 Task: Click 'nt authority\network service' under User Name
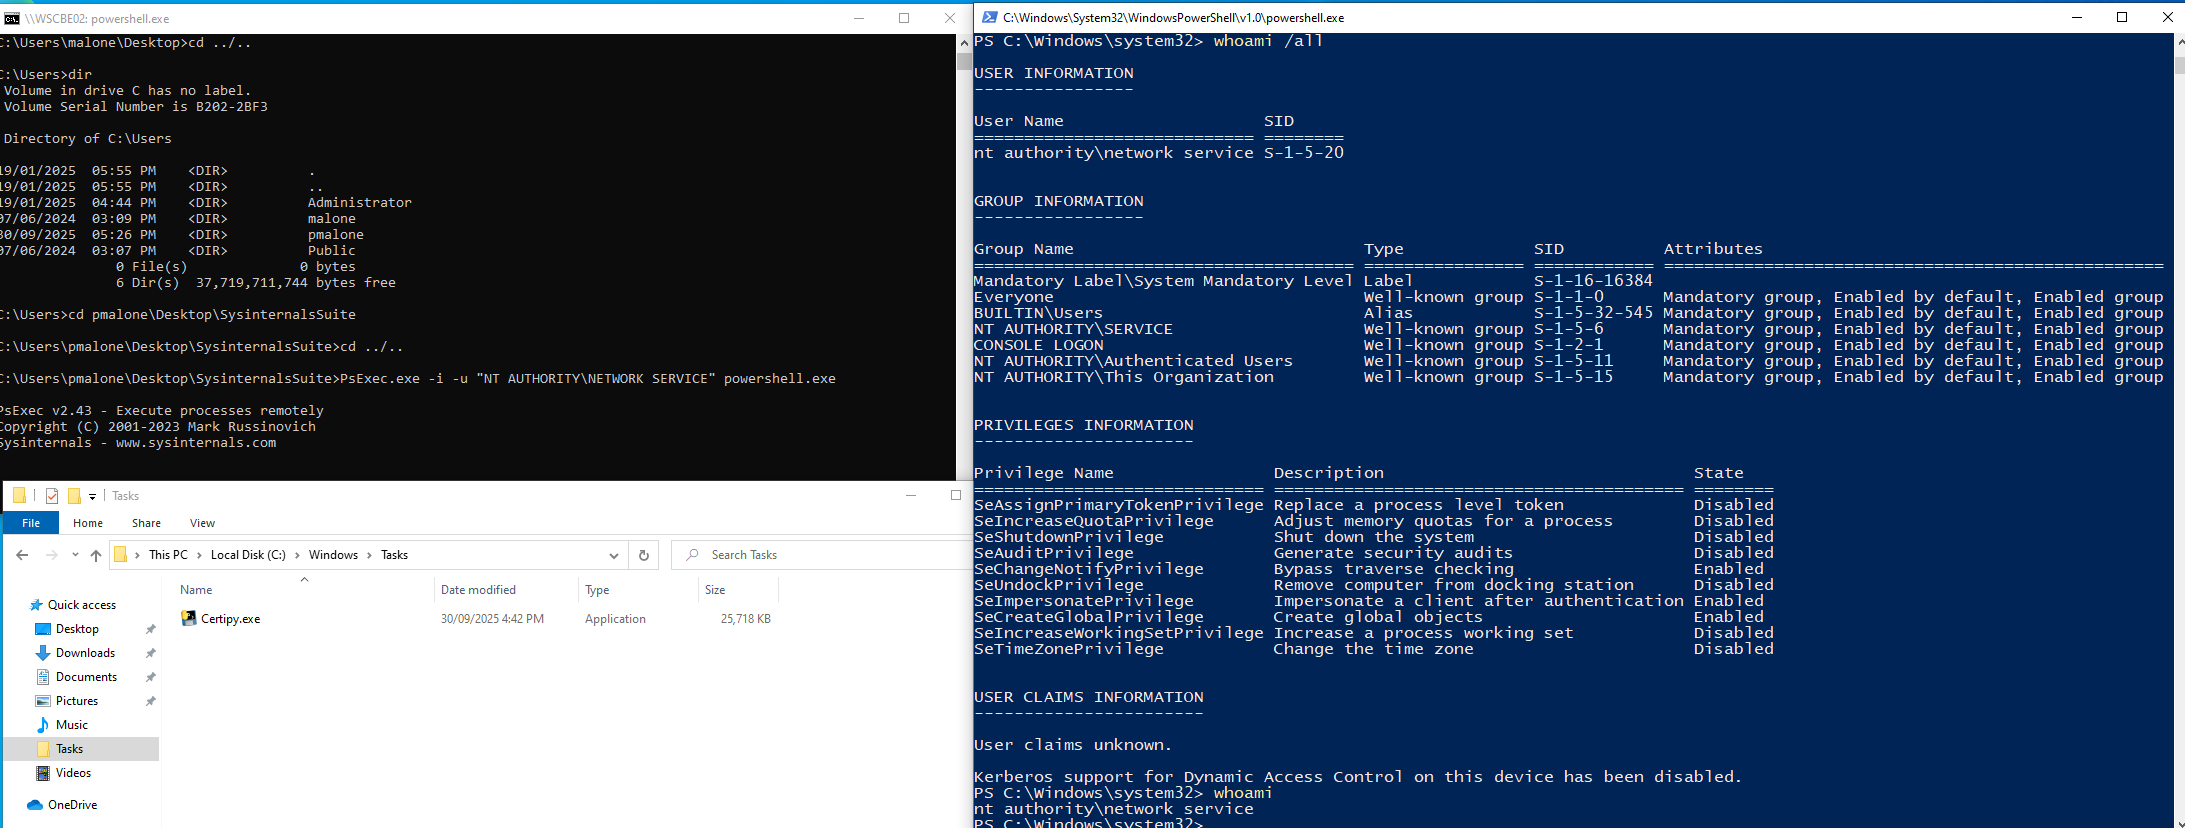1113,153
